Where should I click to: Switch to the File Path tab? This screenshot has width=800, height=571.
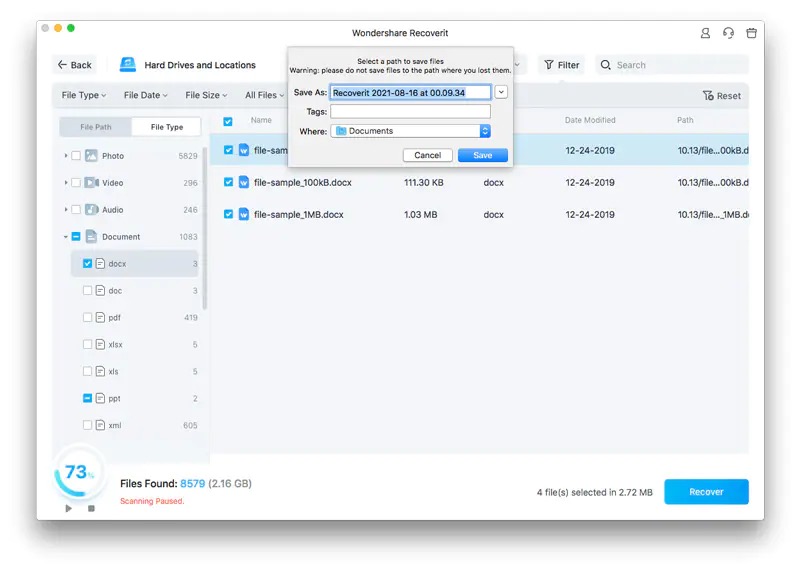pyautogui.click(x=95, y=127)
